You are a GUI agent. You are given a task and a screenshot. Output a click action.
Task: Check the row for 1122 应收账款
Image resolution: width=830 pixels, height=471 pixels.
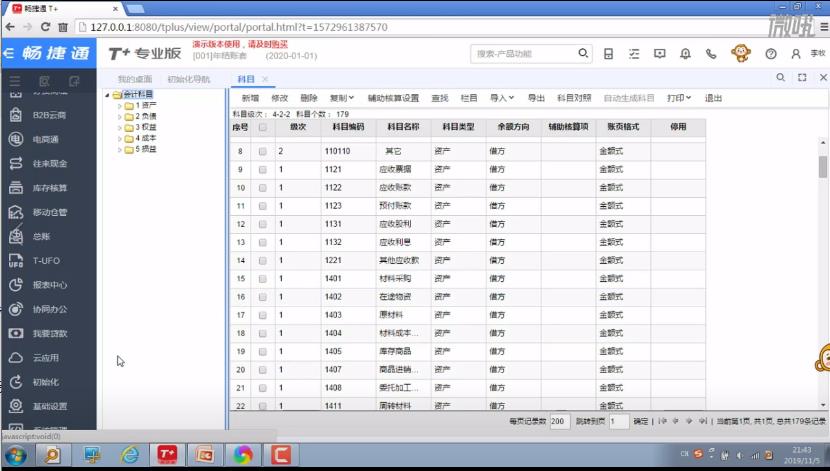click(x=263, y=188)
